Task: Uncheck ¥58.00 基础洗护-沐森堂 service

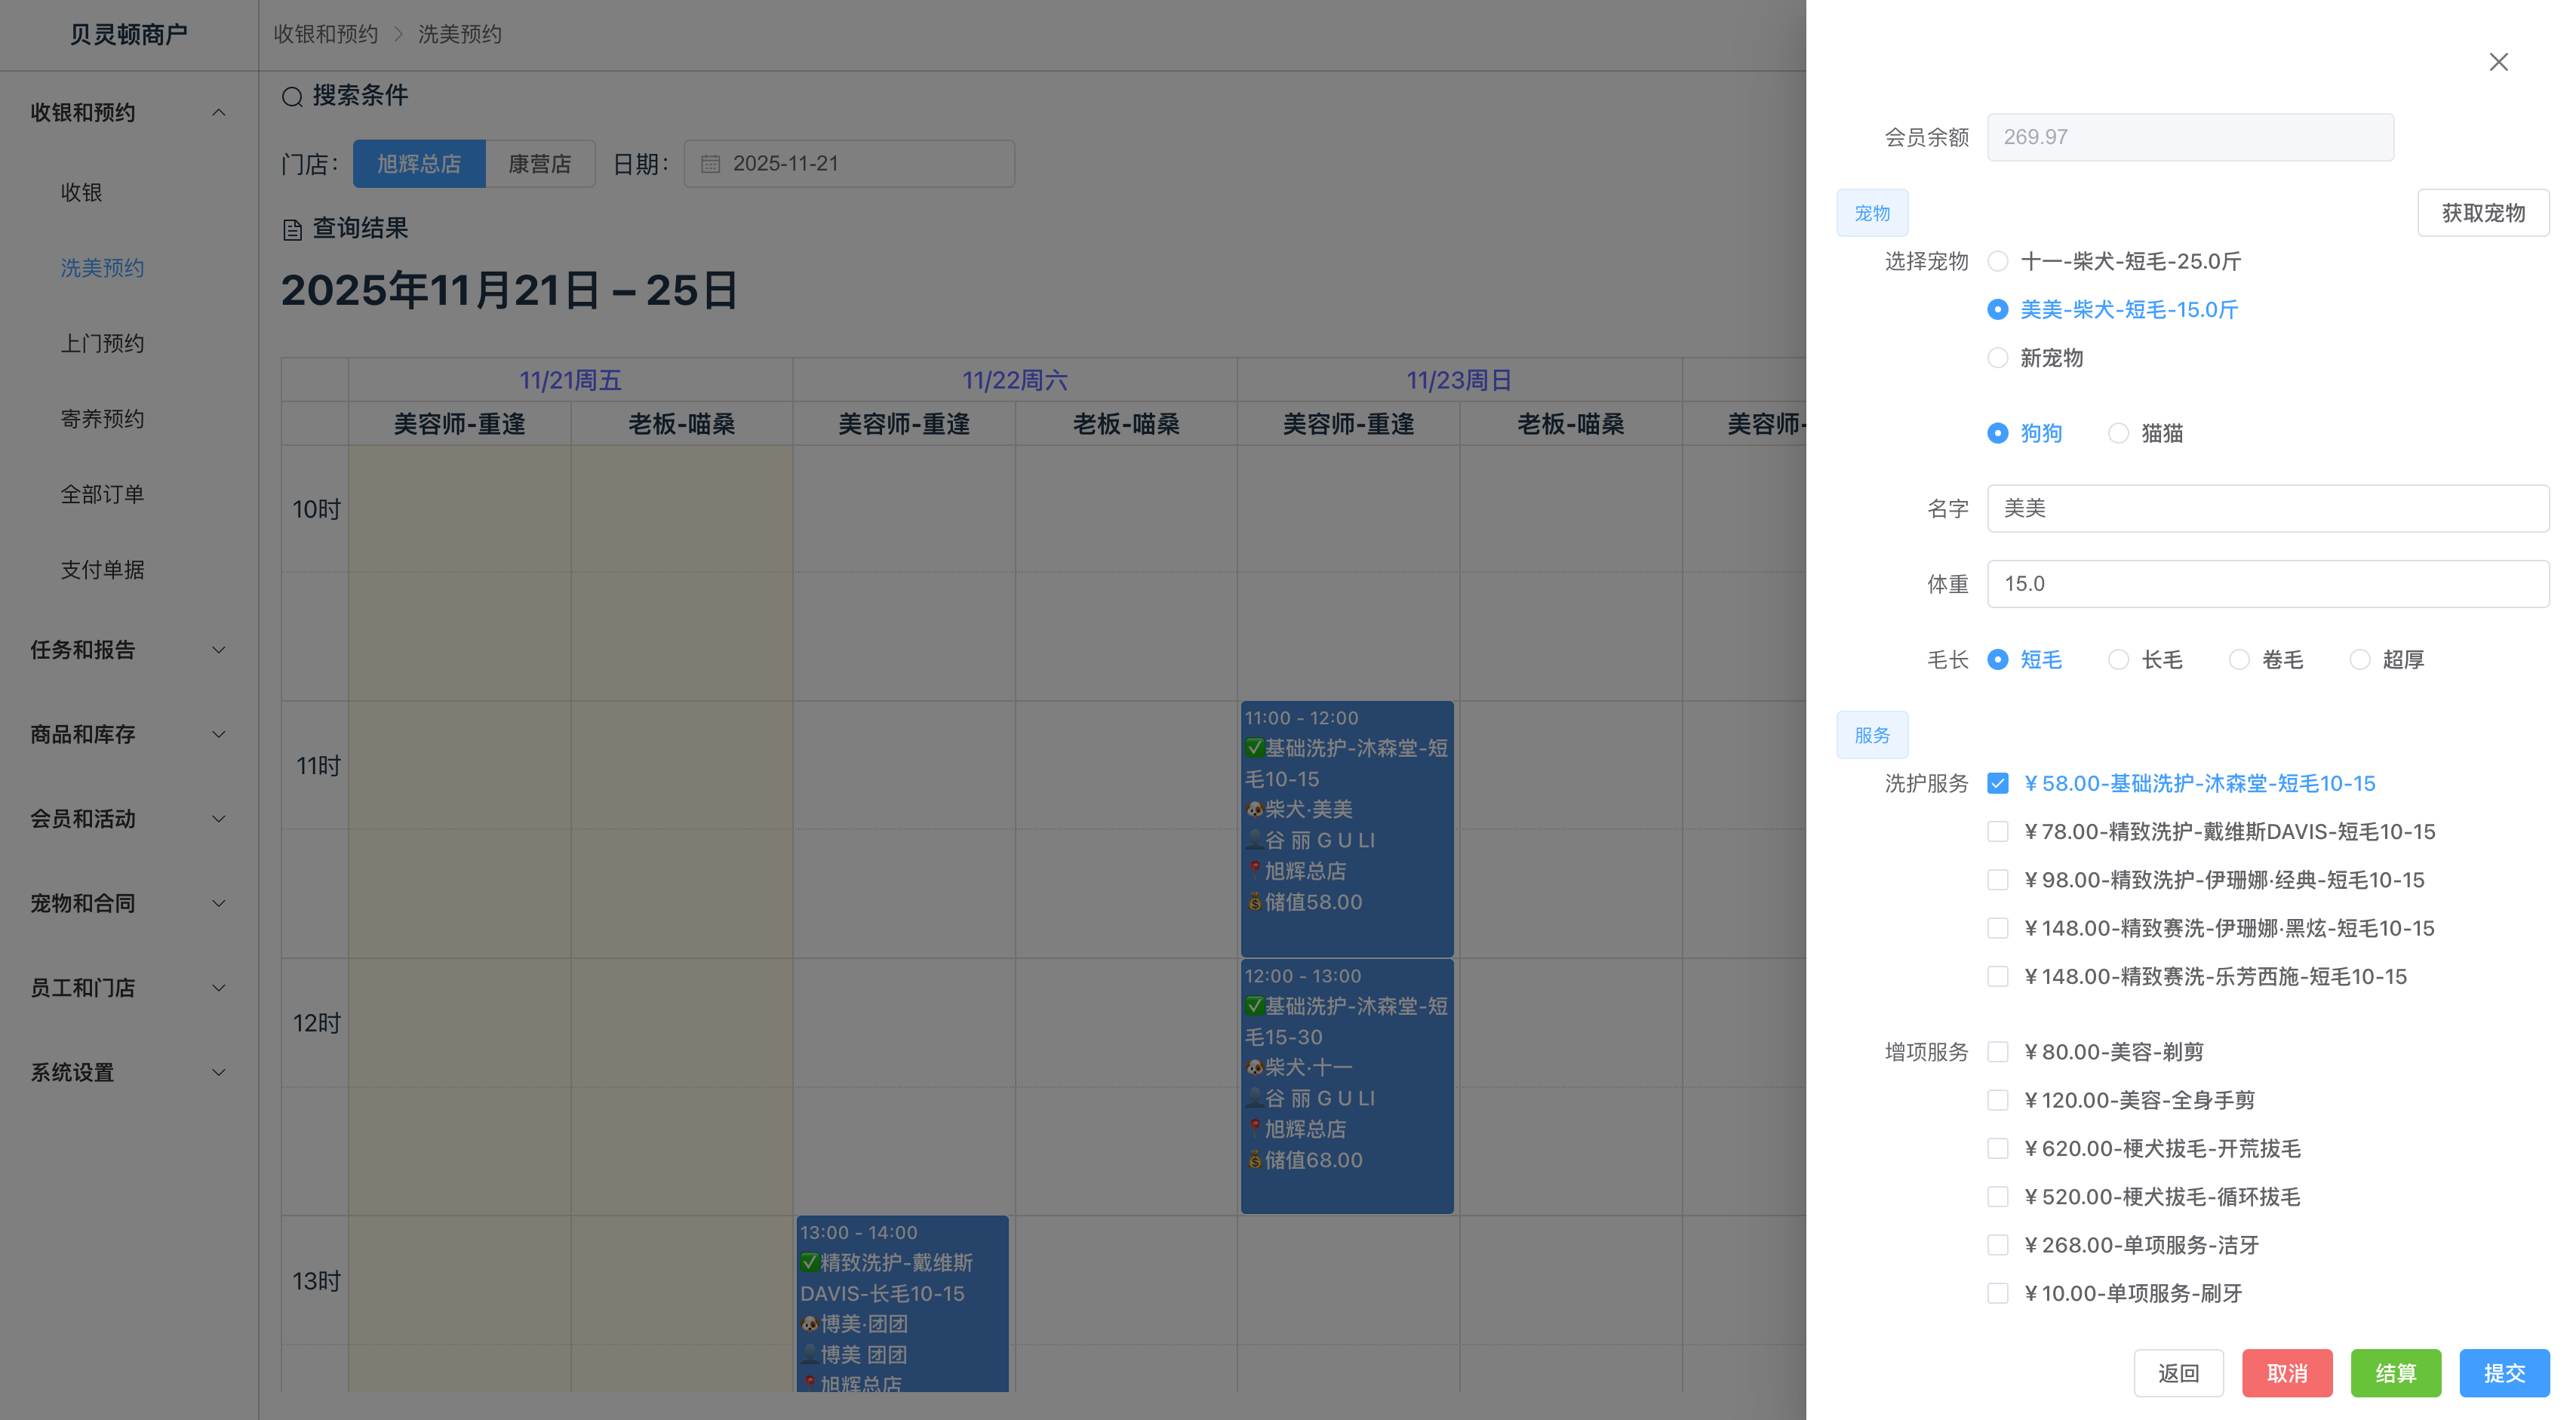Action: click(x=1997, y=784)
